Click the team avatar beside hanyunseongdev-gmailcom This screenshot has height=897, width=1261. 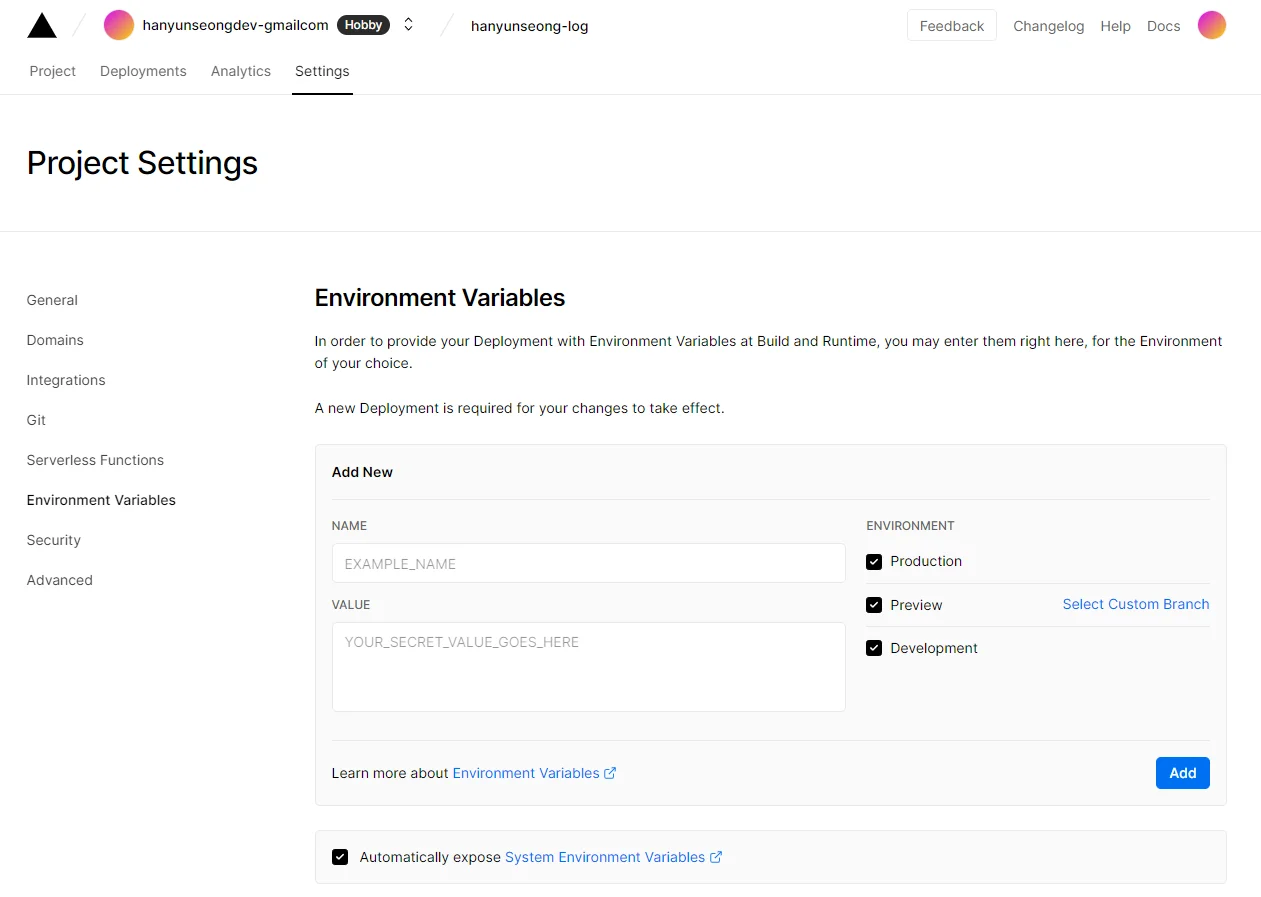click(119, 25)
